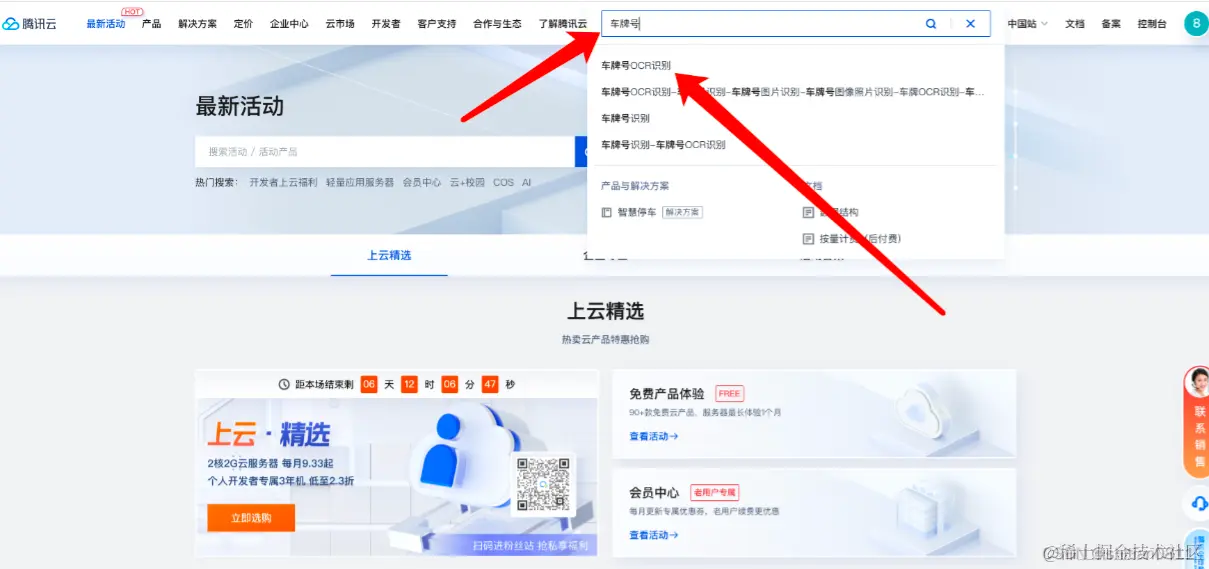Click hot search AI
This screenshot has width=1209, height=569.
[x=526, y=183]
